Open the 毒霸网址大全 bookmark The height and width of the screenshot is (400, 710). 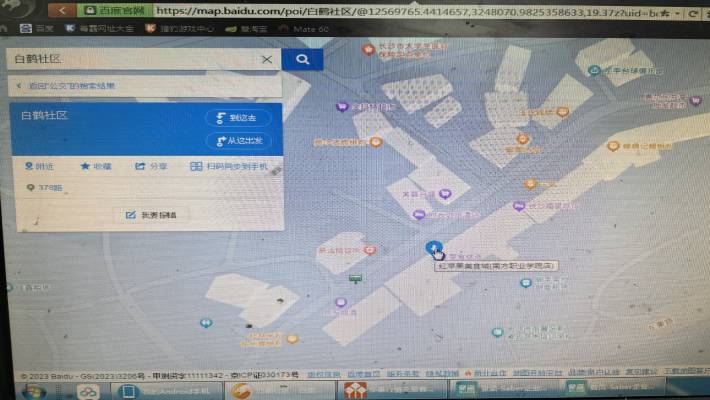coord(99,29)
